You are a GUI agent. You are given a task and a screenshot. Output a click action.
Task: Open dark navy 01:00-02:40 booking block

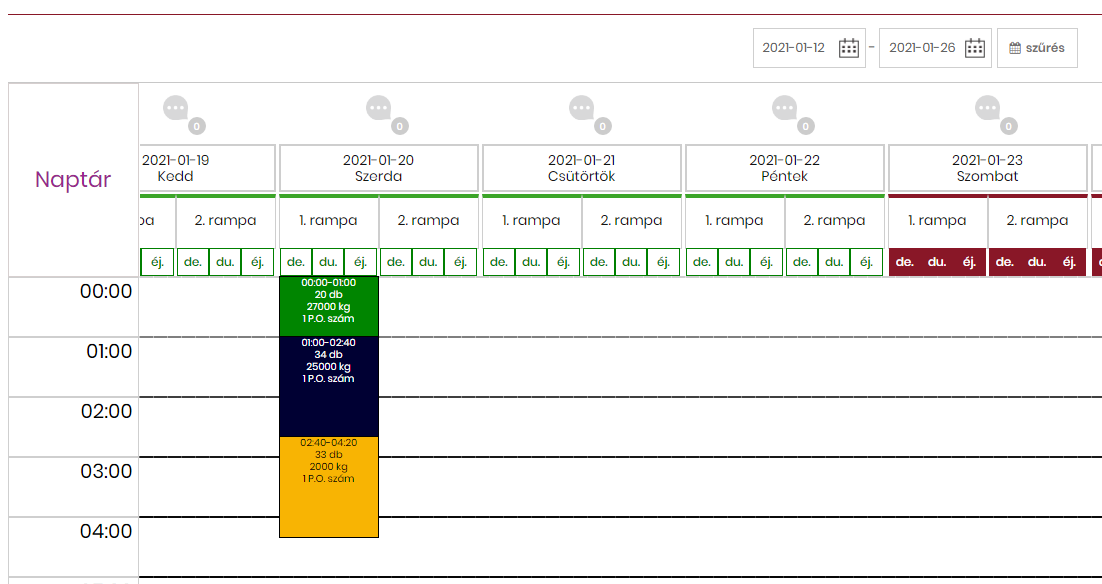point(328,386)
